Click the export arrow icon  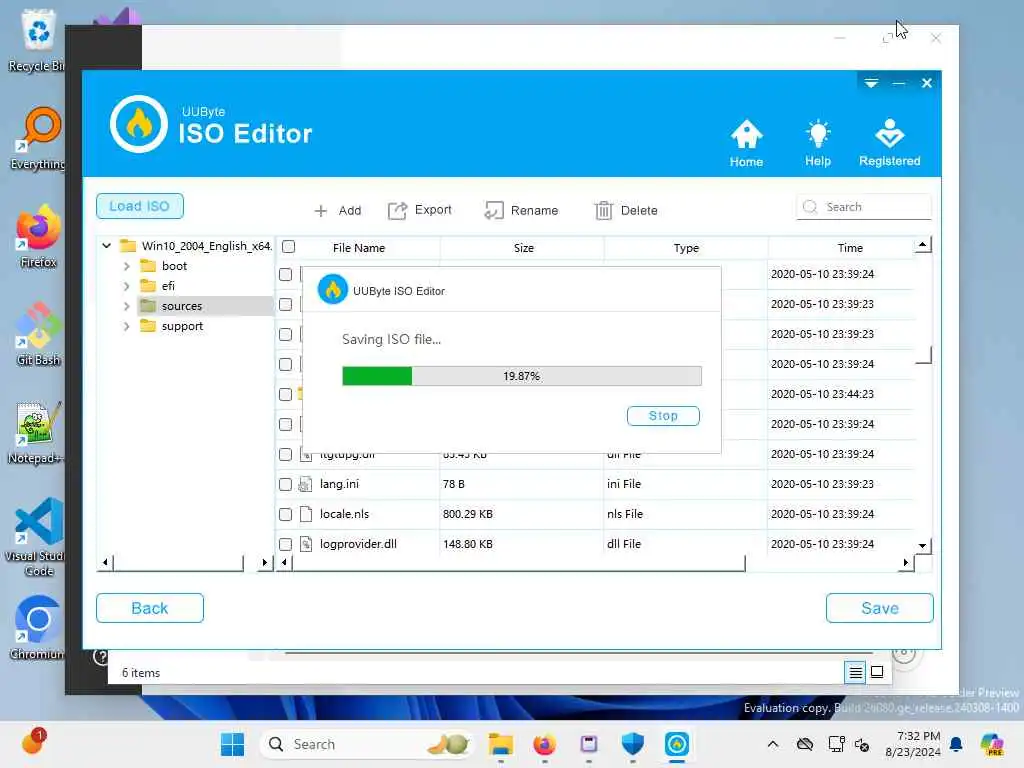pyautogui.click(x=397, y=210)
